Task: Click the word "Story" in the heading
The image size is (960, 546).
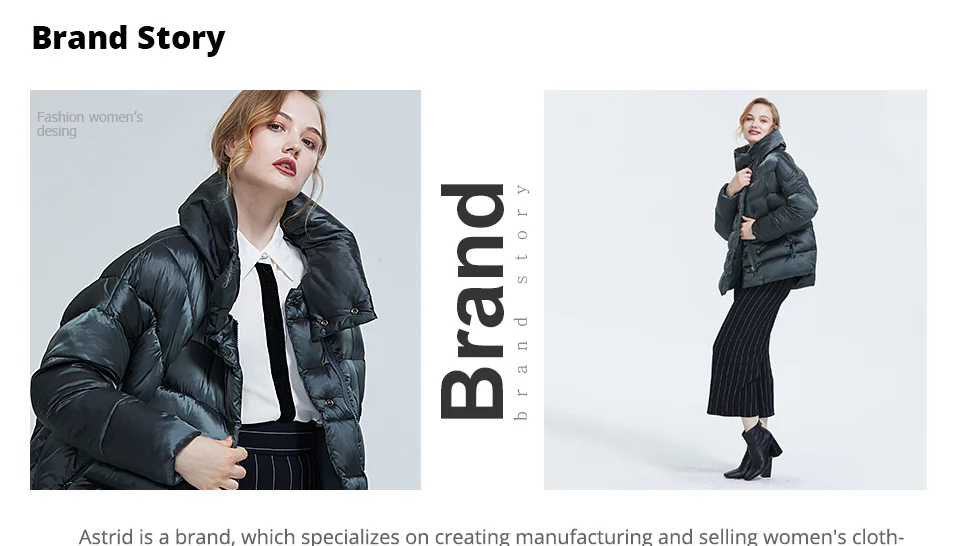Action: pos(181,38)
